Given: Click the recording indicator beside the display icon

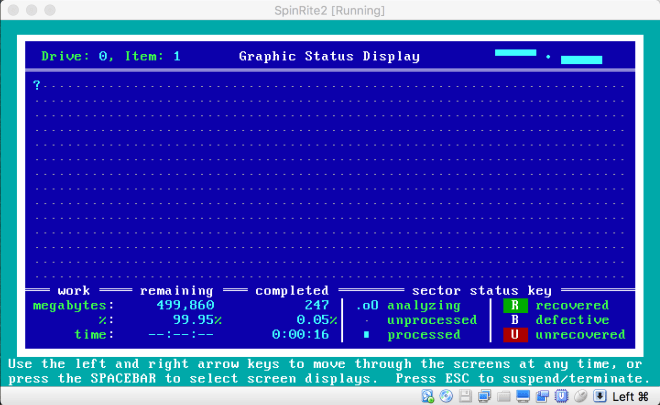Looking at the screenshot, I should click(542, 396).
